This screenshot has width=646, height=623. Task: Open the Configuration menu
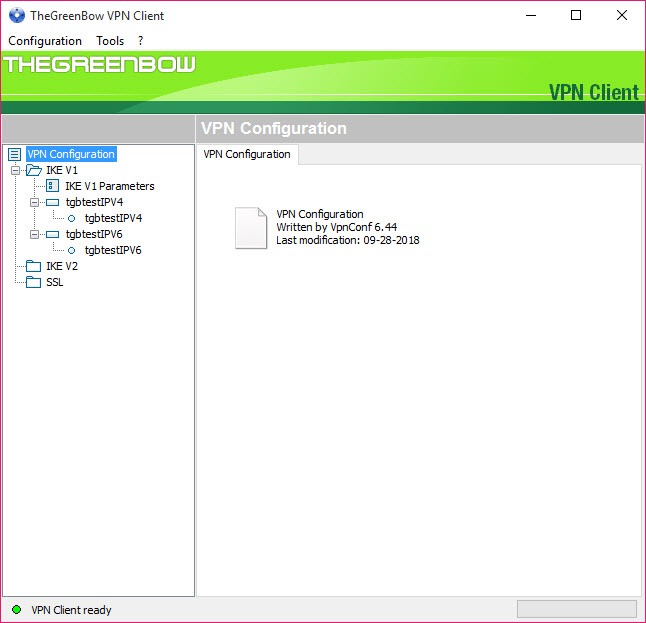(45, 41)
